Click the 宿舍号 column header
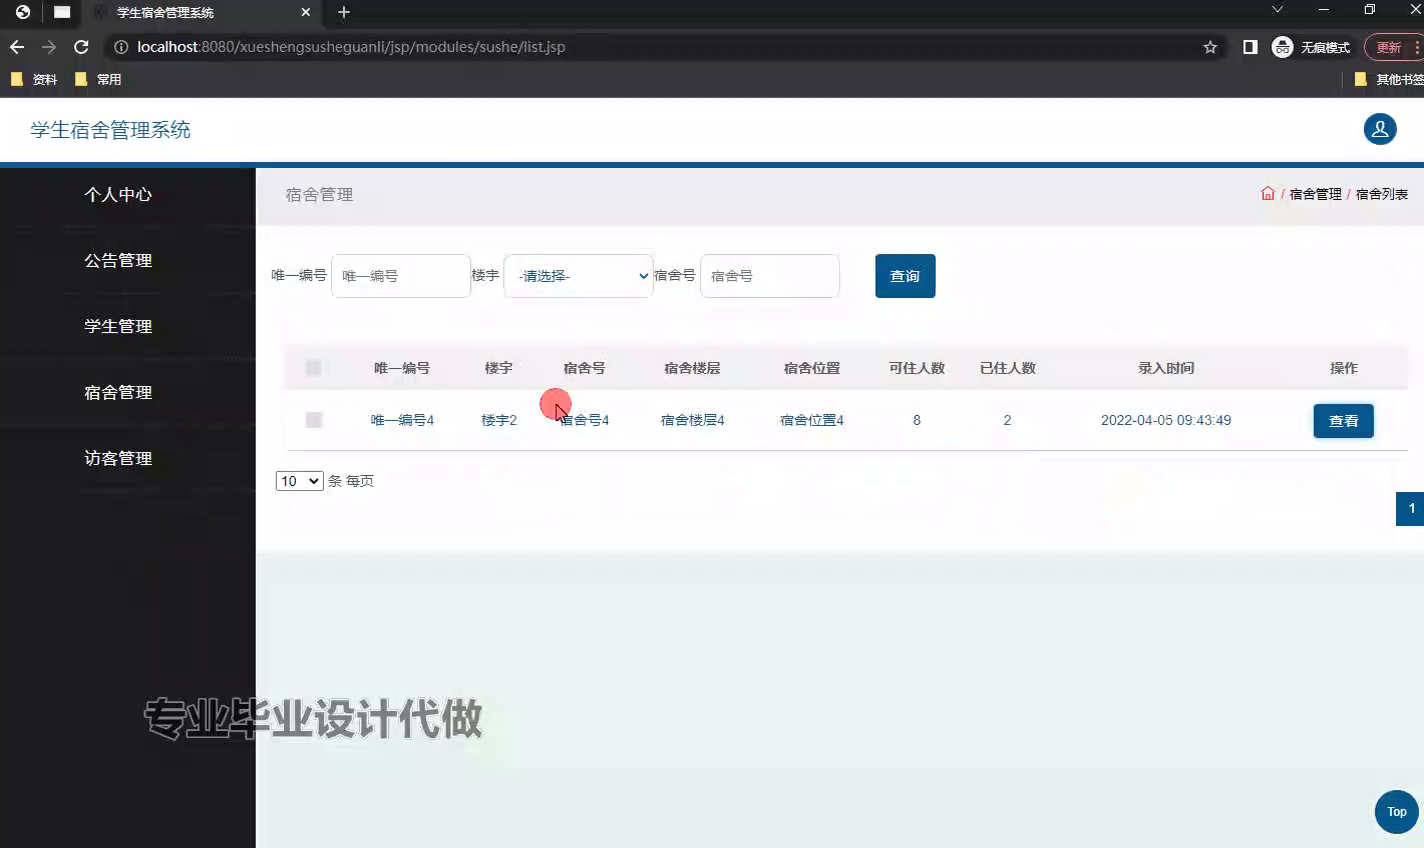The width and height of the screenshot is (1424, 848). [584, 368]
